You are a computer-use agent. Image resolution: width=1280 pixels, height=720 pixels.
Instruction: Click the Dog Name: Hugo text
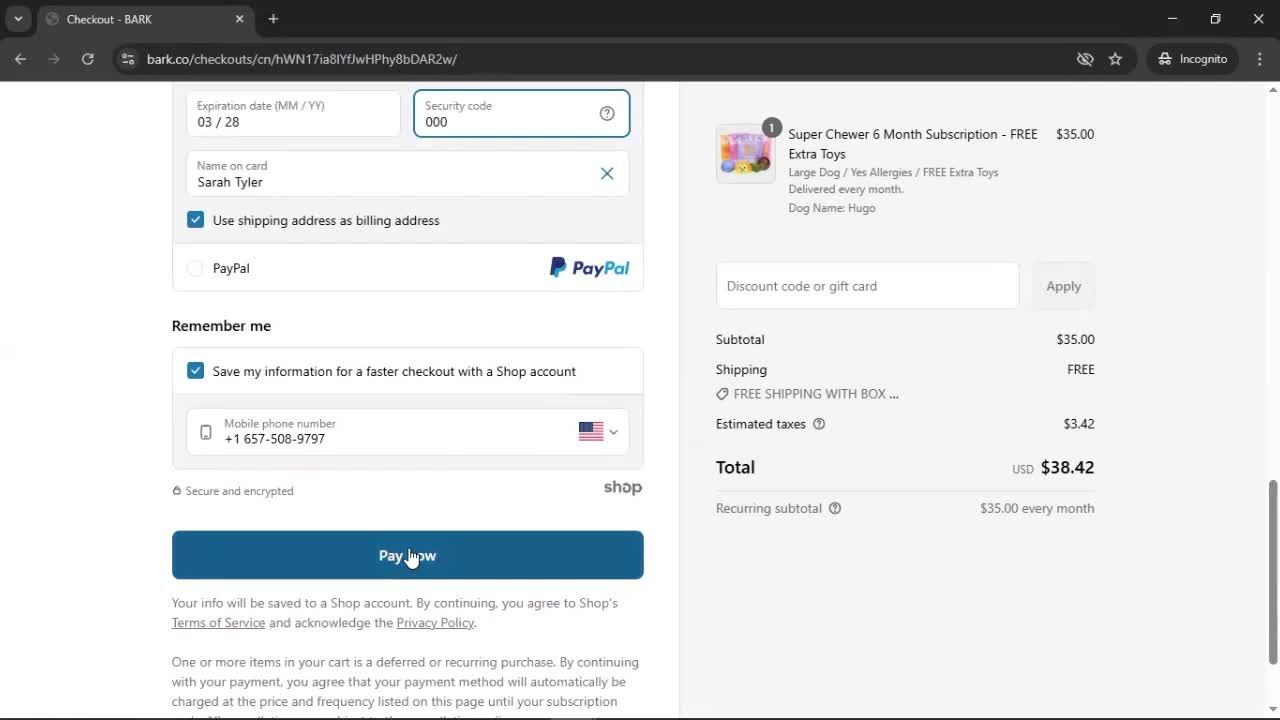832,208
